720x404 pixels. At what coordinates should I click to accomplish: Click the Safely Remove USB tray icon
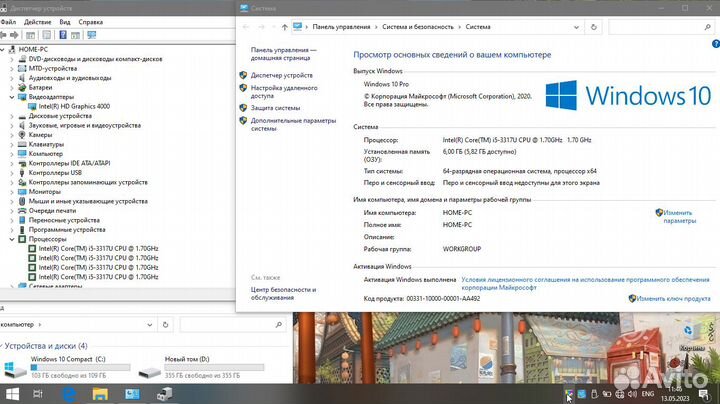(x=594, y=394)
